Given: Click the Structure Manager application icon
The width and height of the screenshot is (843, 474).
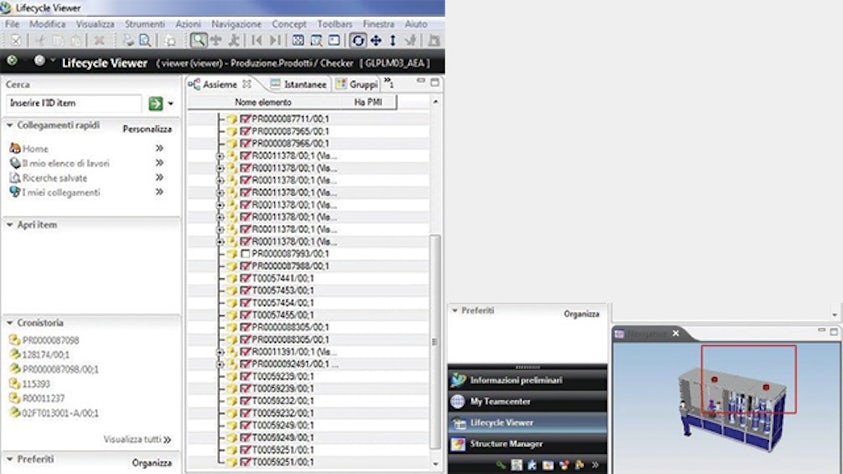Looking at the screenshot, I should (x=458, y=444).
